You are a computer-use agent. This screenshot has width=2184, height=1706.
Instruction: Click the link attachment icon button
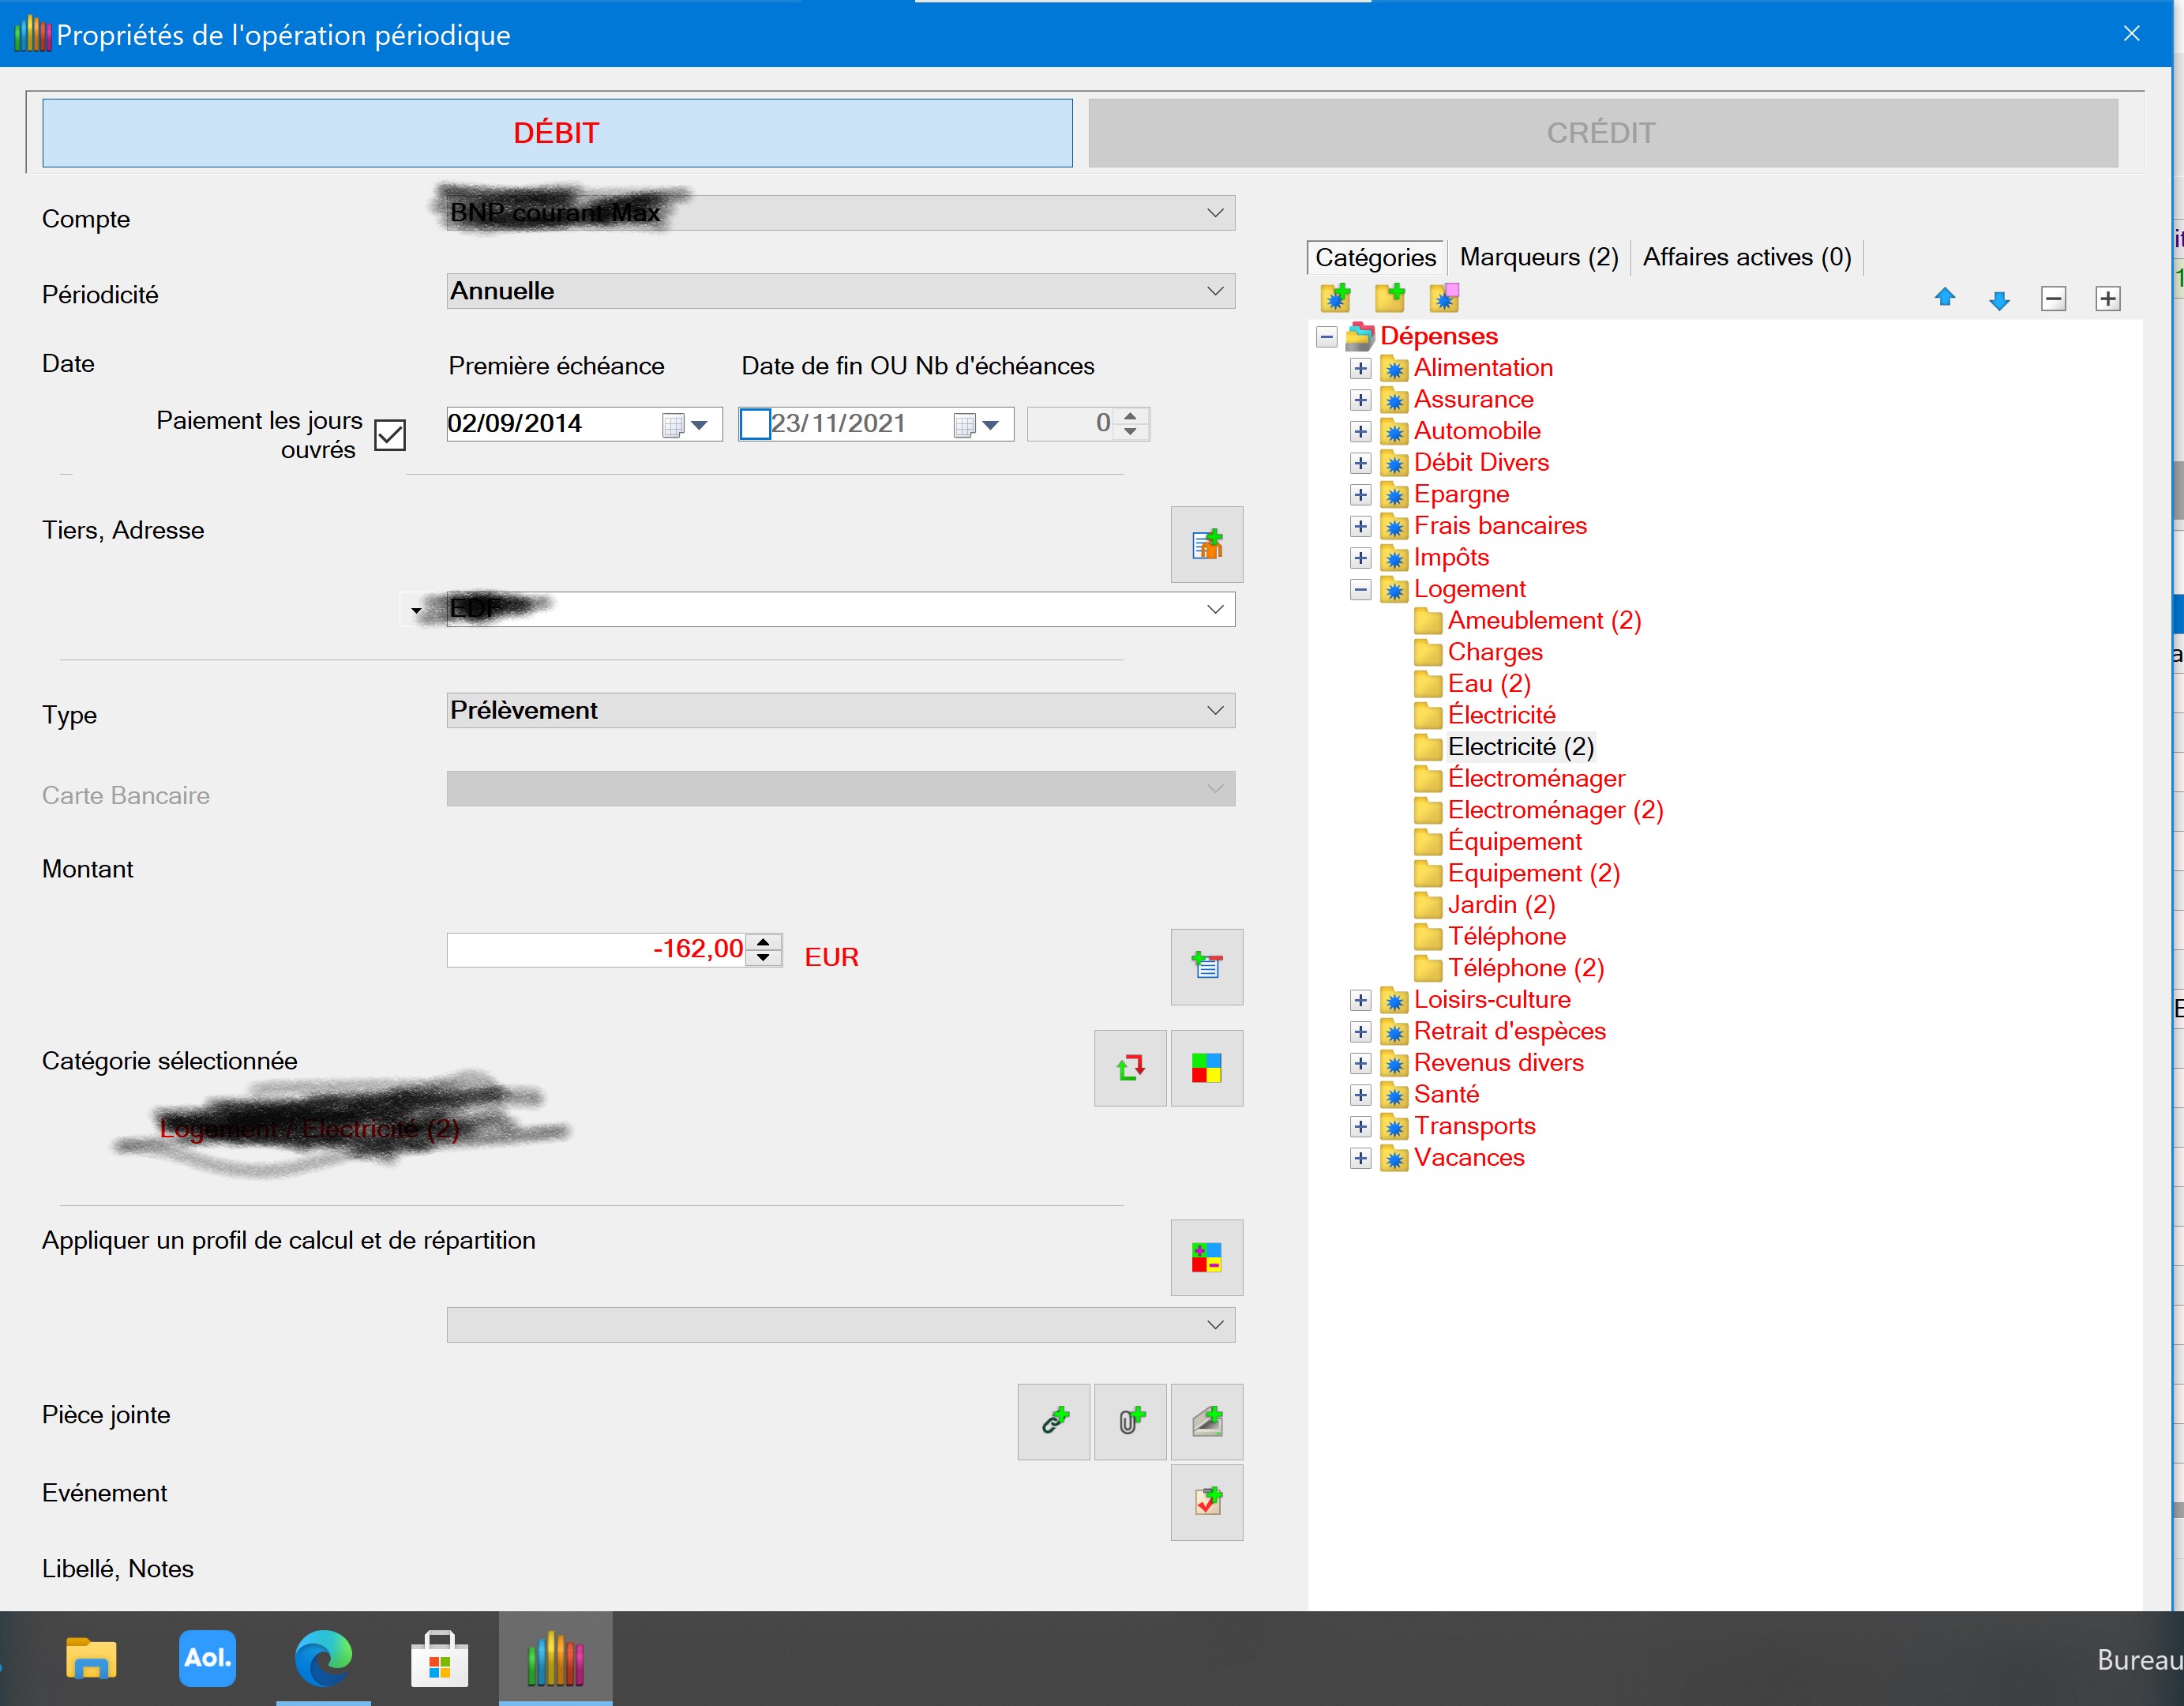pyautogui.click(x=1054, y=1421)
